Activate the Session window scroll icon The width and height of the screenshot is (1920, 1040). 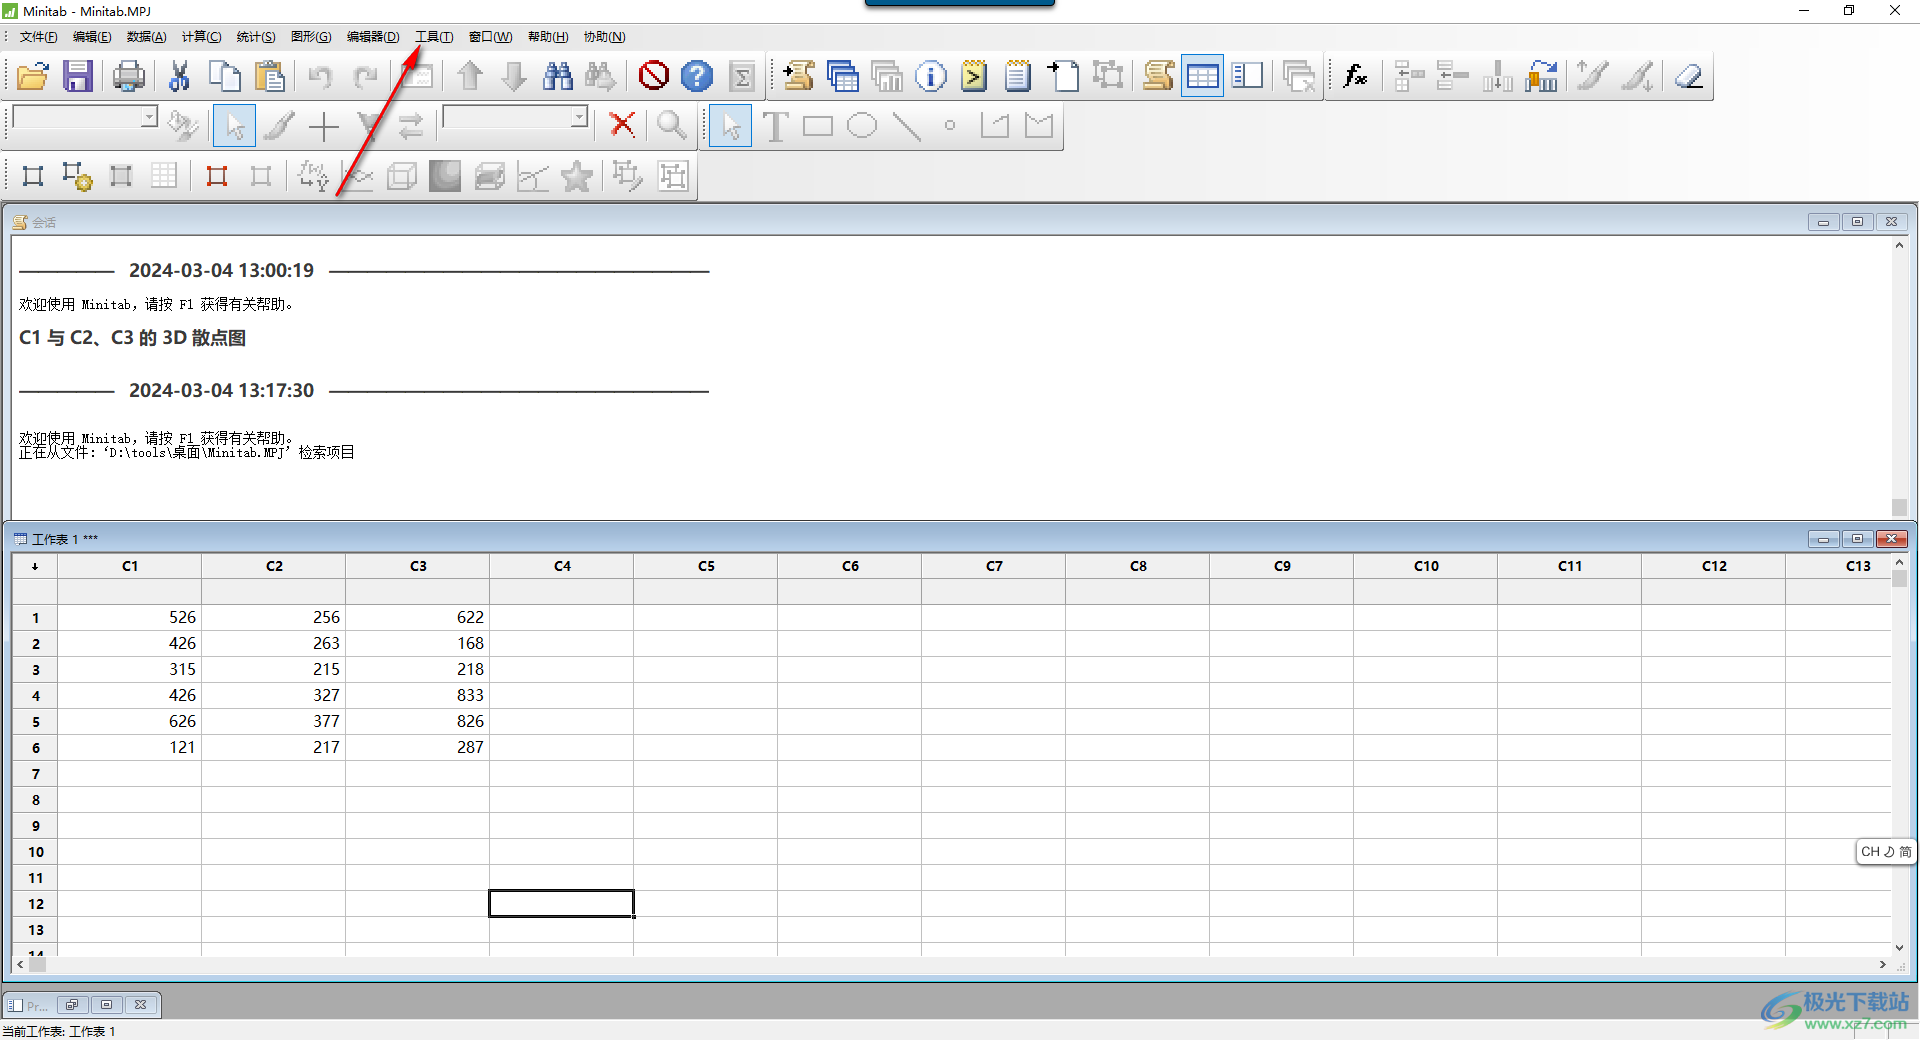[1158, 76]
